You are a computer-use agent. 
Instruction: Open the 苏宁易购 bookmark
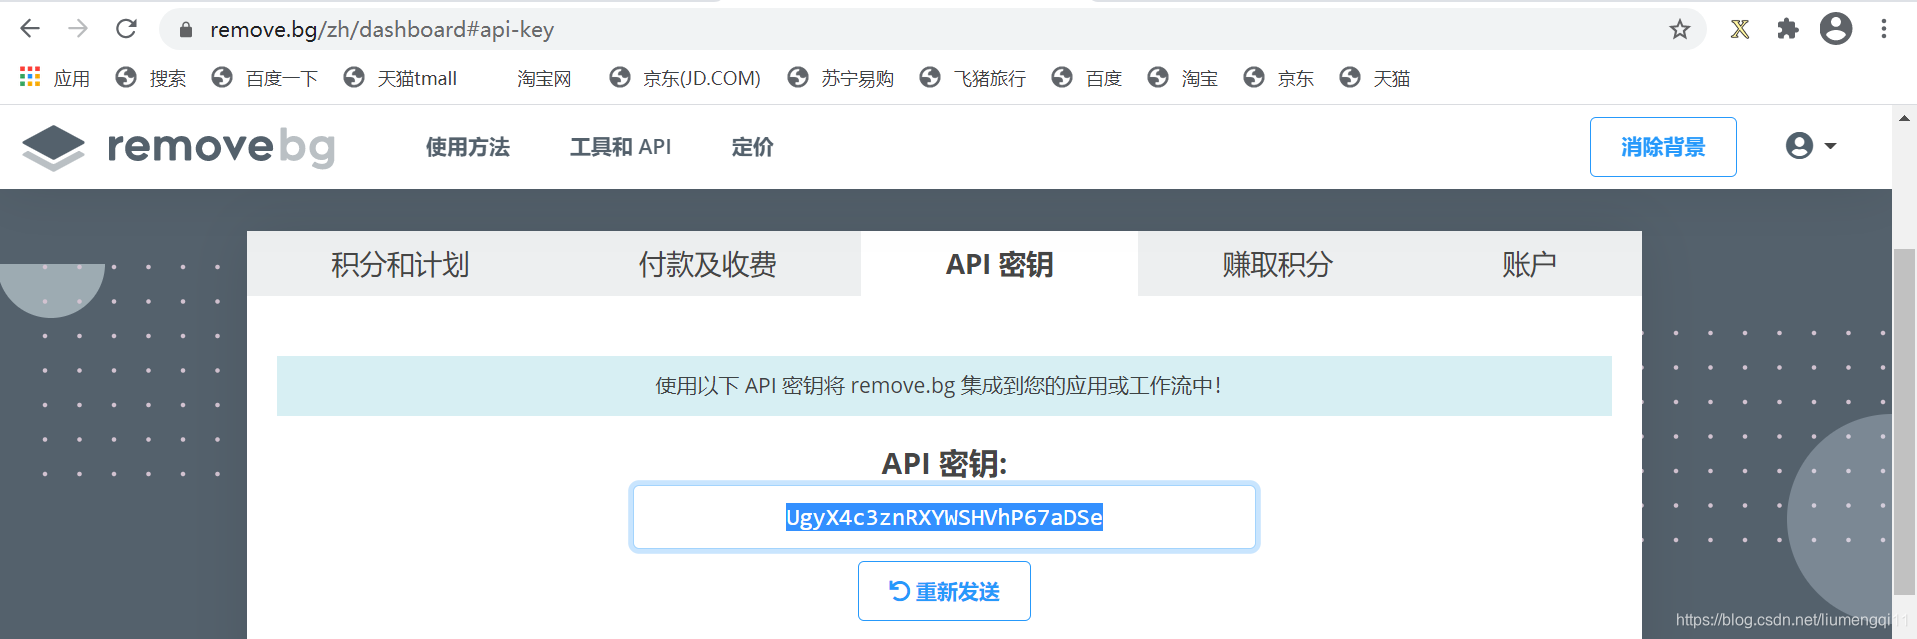[841, 78]
